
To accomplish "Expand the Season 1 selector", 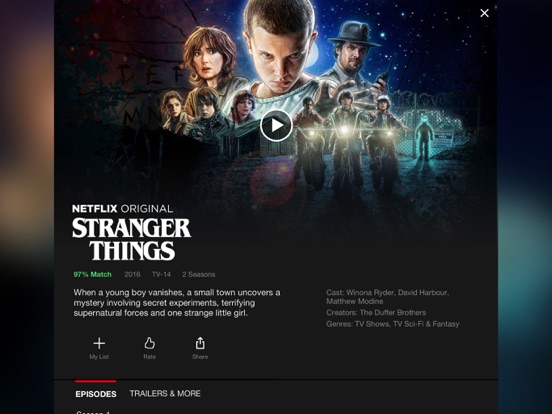I will (x=94, y=412).
